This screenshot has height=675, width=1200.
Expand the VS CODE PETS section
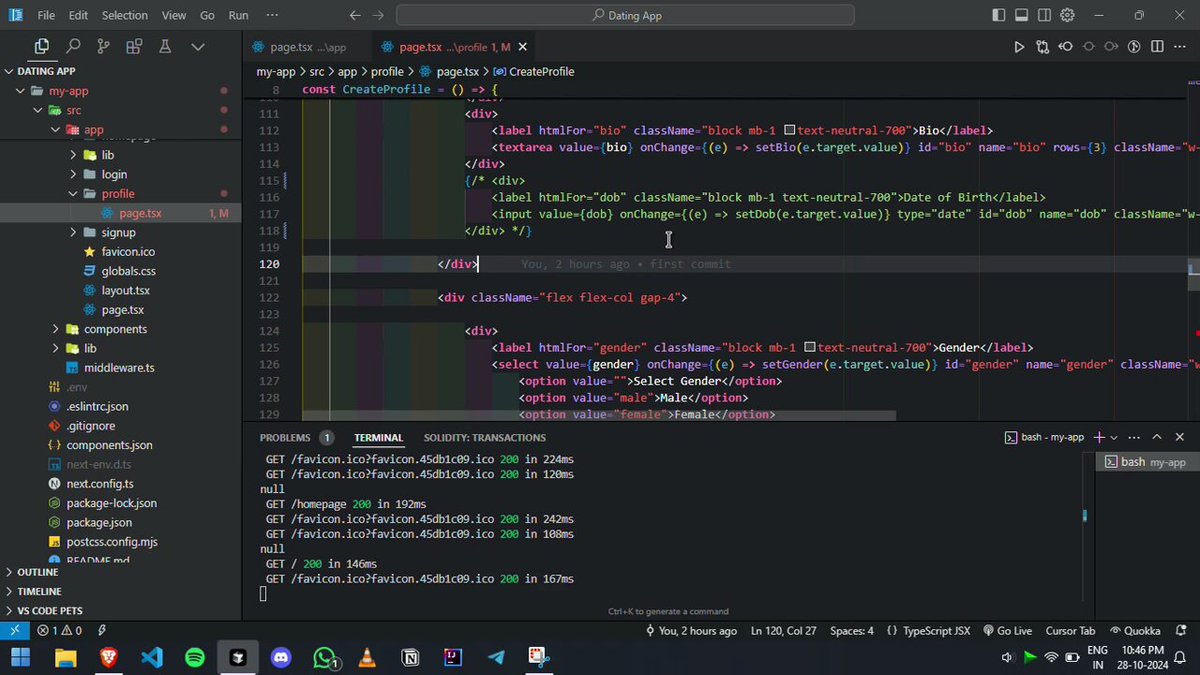pos(120,610)
